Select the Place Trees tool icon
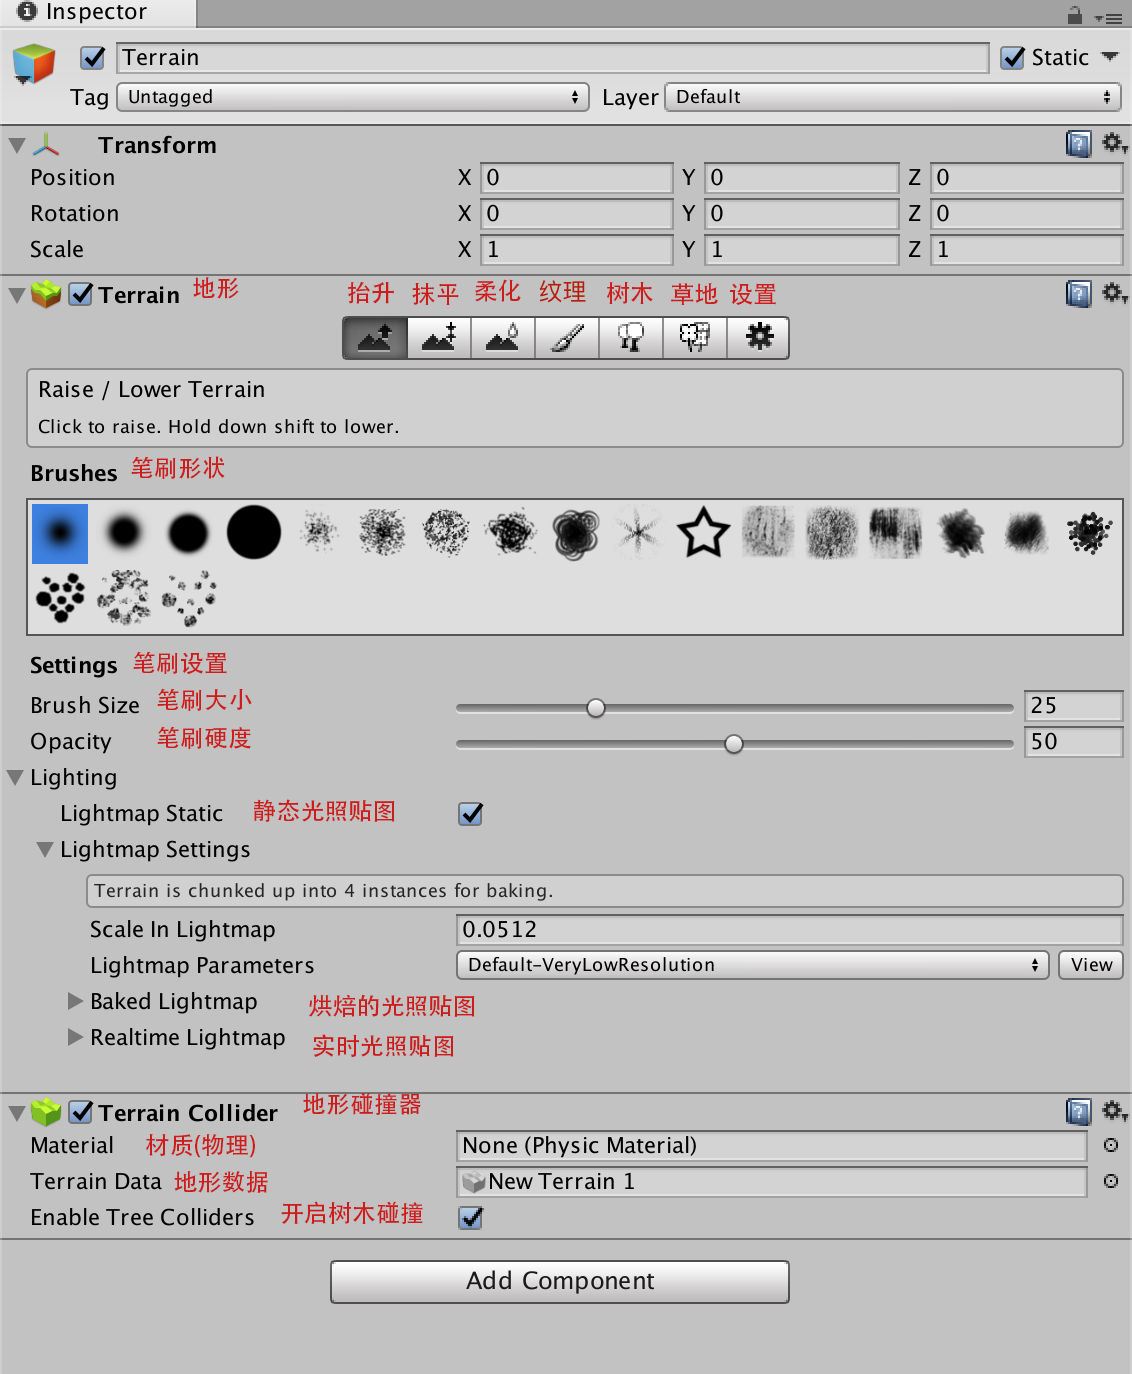The width and height of the screenshot is (1132, 1374). (631, 338)
